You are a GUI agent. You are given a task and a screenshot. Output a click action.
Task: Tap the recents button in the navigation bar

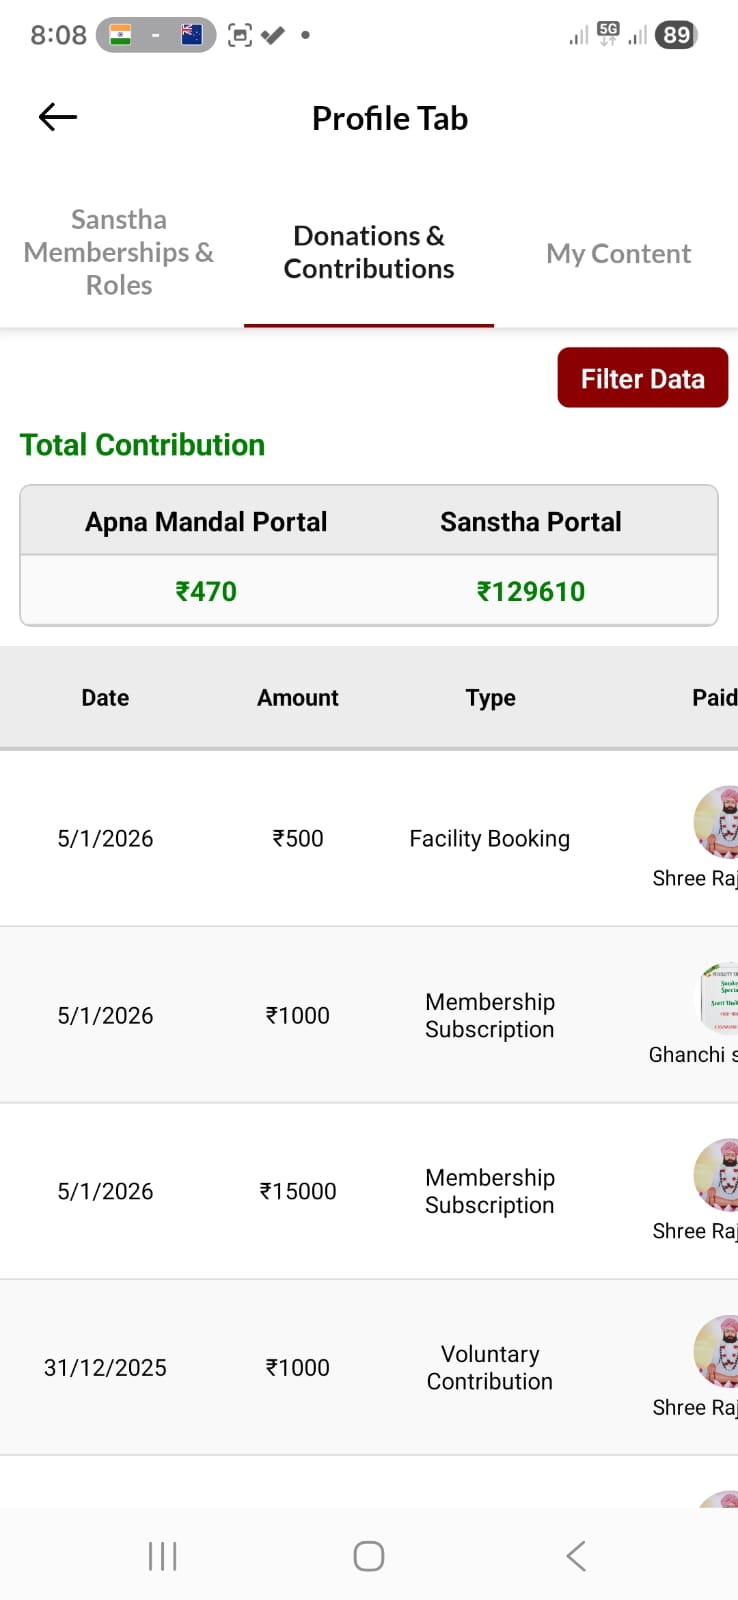click(162, 1555)
